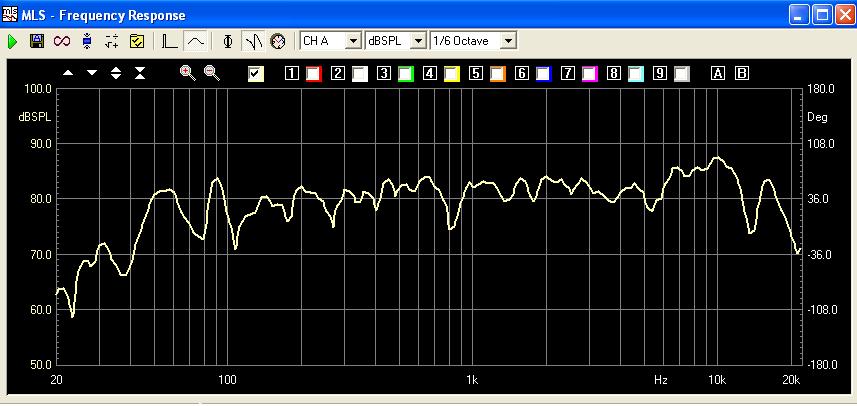This screenshot has width=857, height=406.
Task: Click the save floppy disk icon
Action: click(x=37, y=41)
